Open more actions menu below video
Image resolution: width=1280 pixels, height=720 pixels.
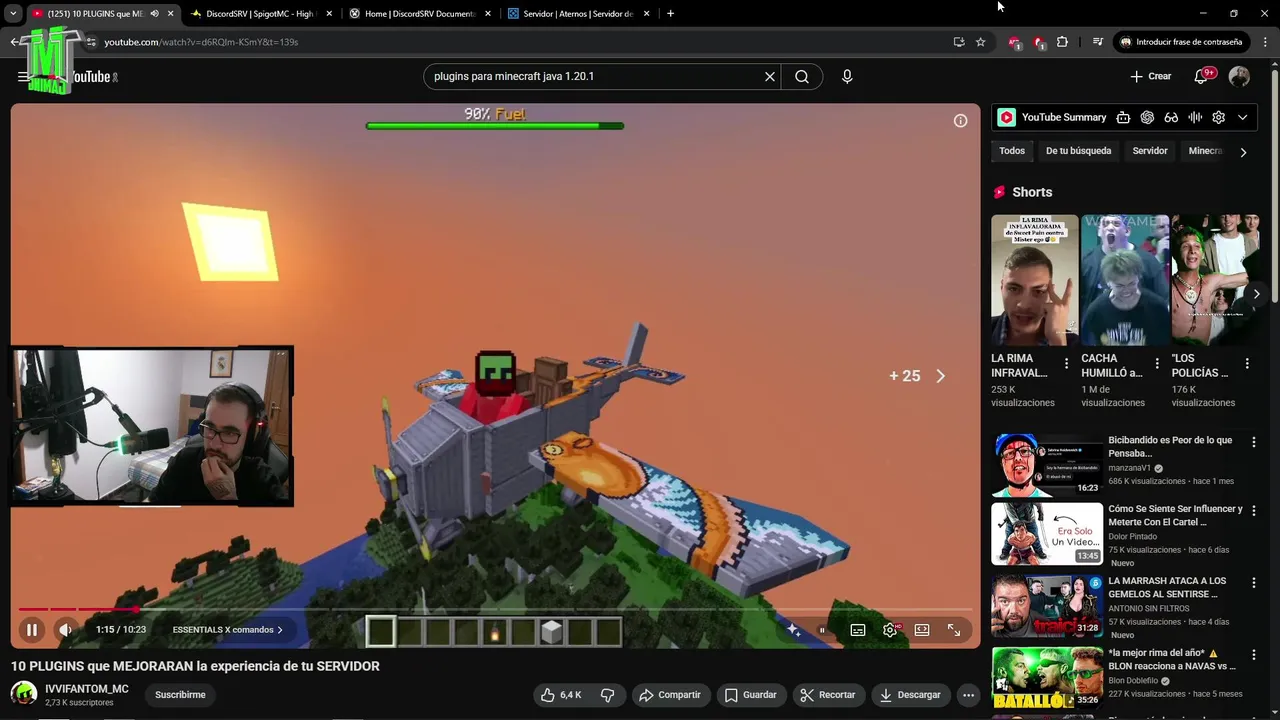(x=968, y=695)
